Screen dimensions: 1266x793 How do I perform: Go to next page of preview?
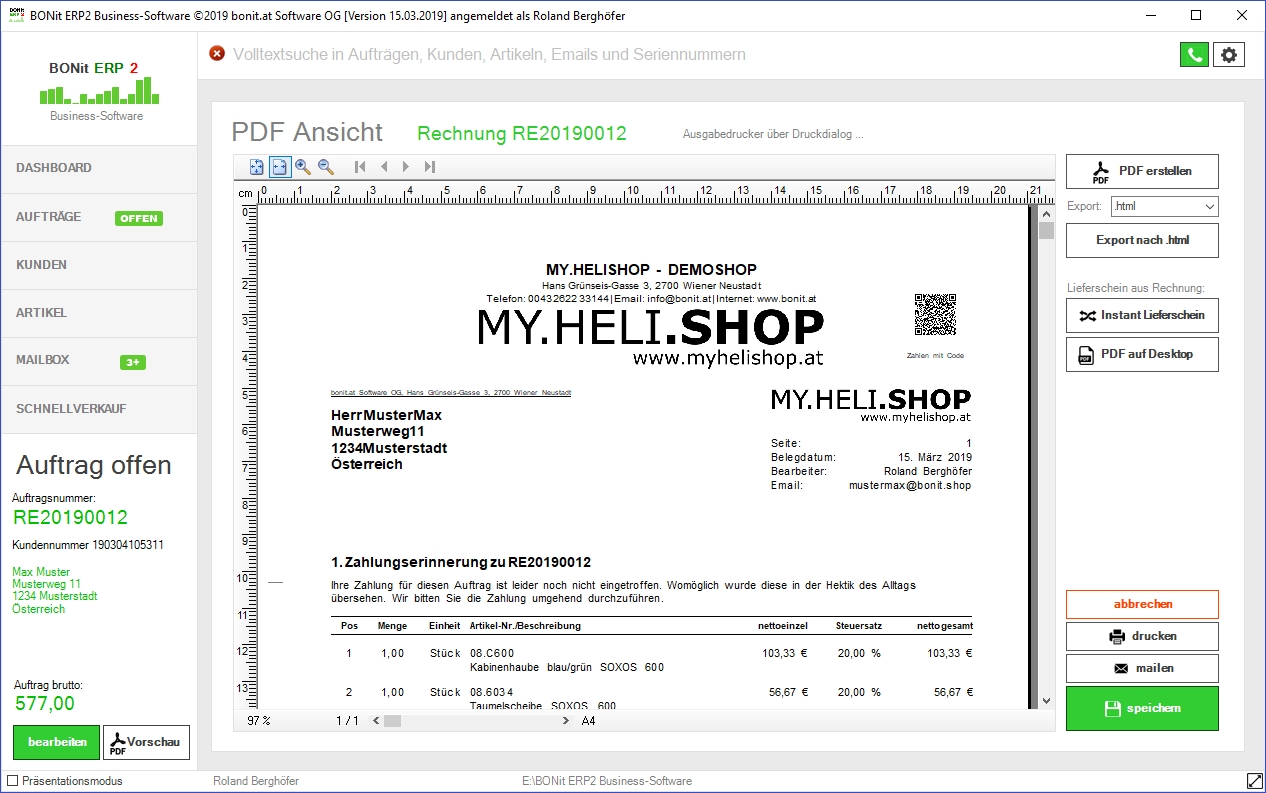pos(406,167)
